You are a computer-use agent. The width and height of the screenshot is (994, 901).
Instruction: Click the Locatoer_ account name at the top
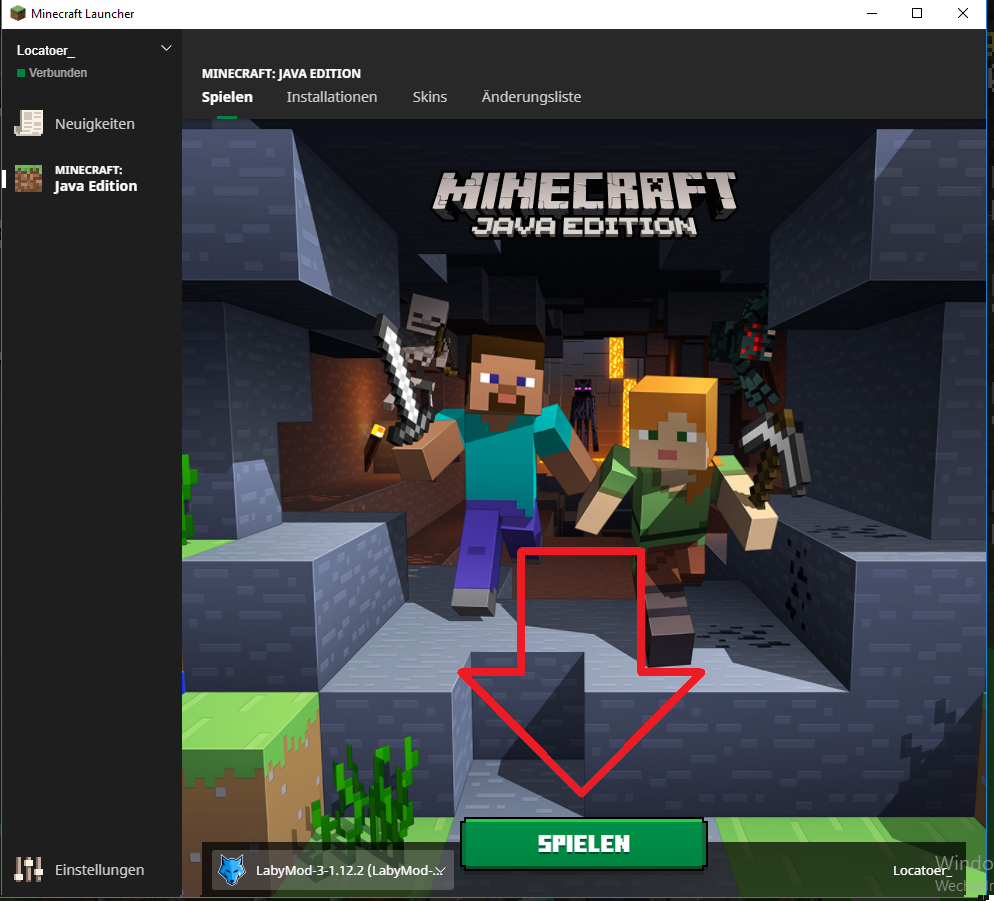coord(45,50)
